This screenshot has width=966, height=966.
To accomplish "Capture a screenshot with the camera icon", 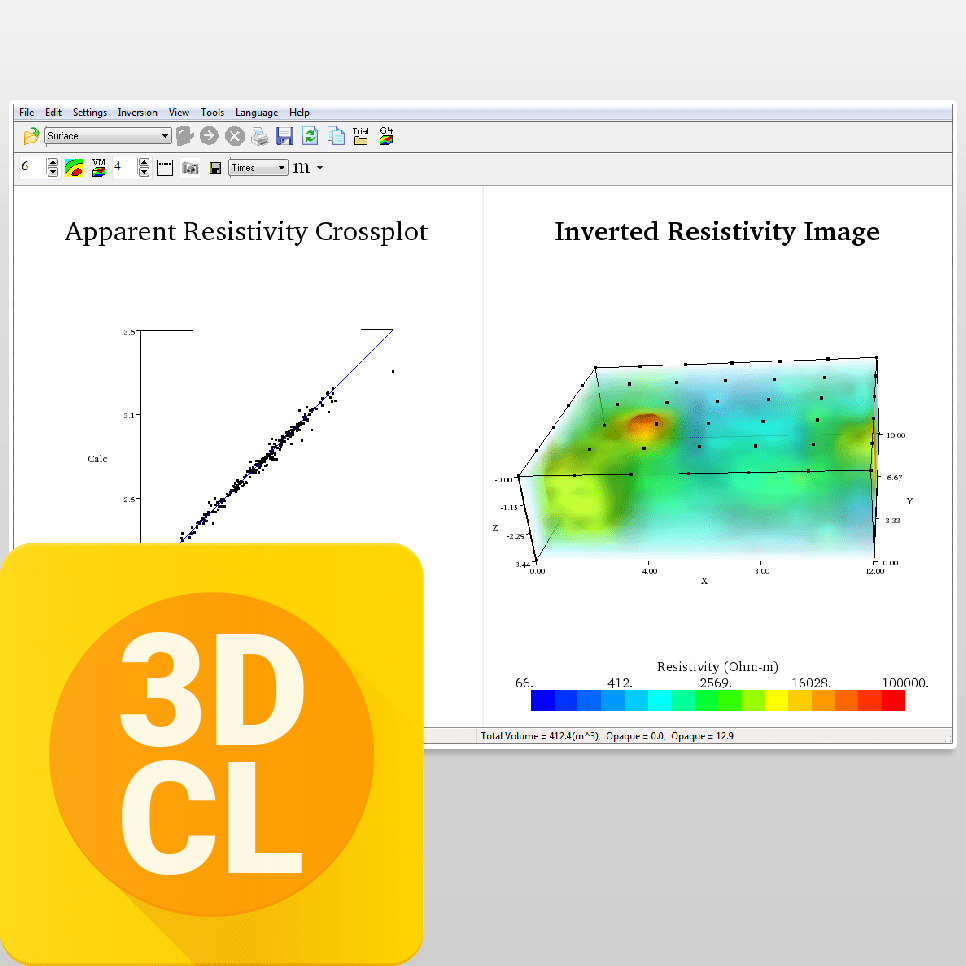I will 190,167.
